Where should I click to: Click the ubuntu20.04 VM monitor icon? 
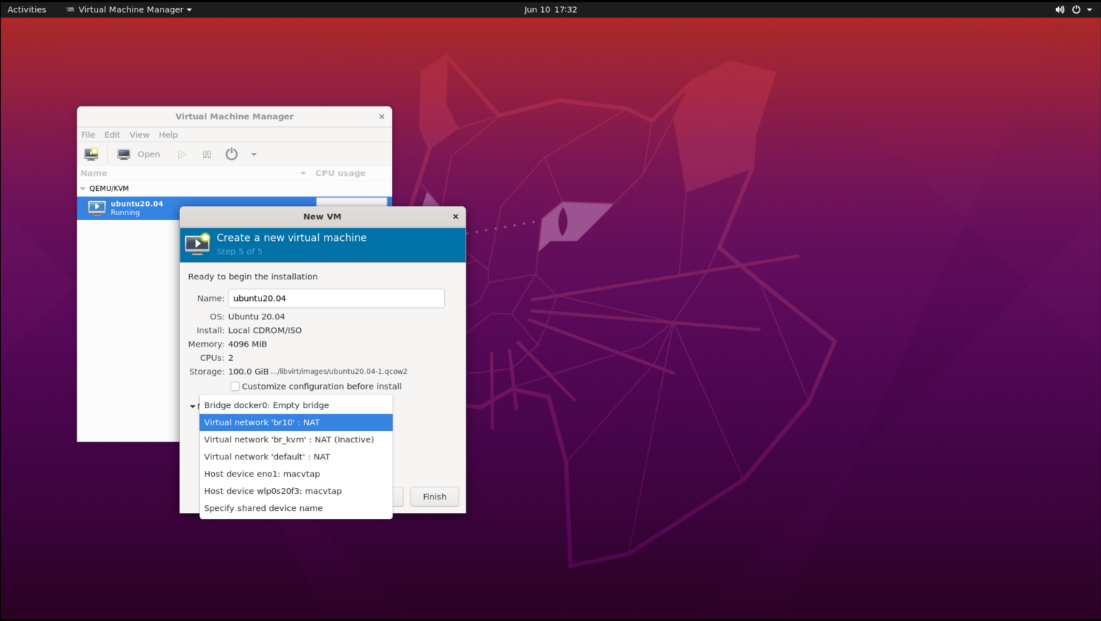(x=97, y=207)
